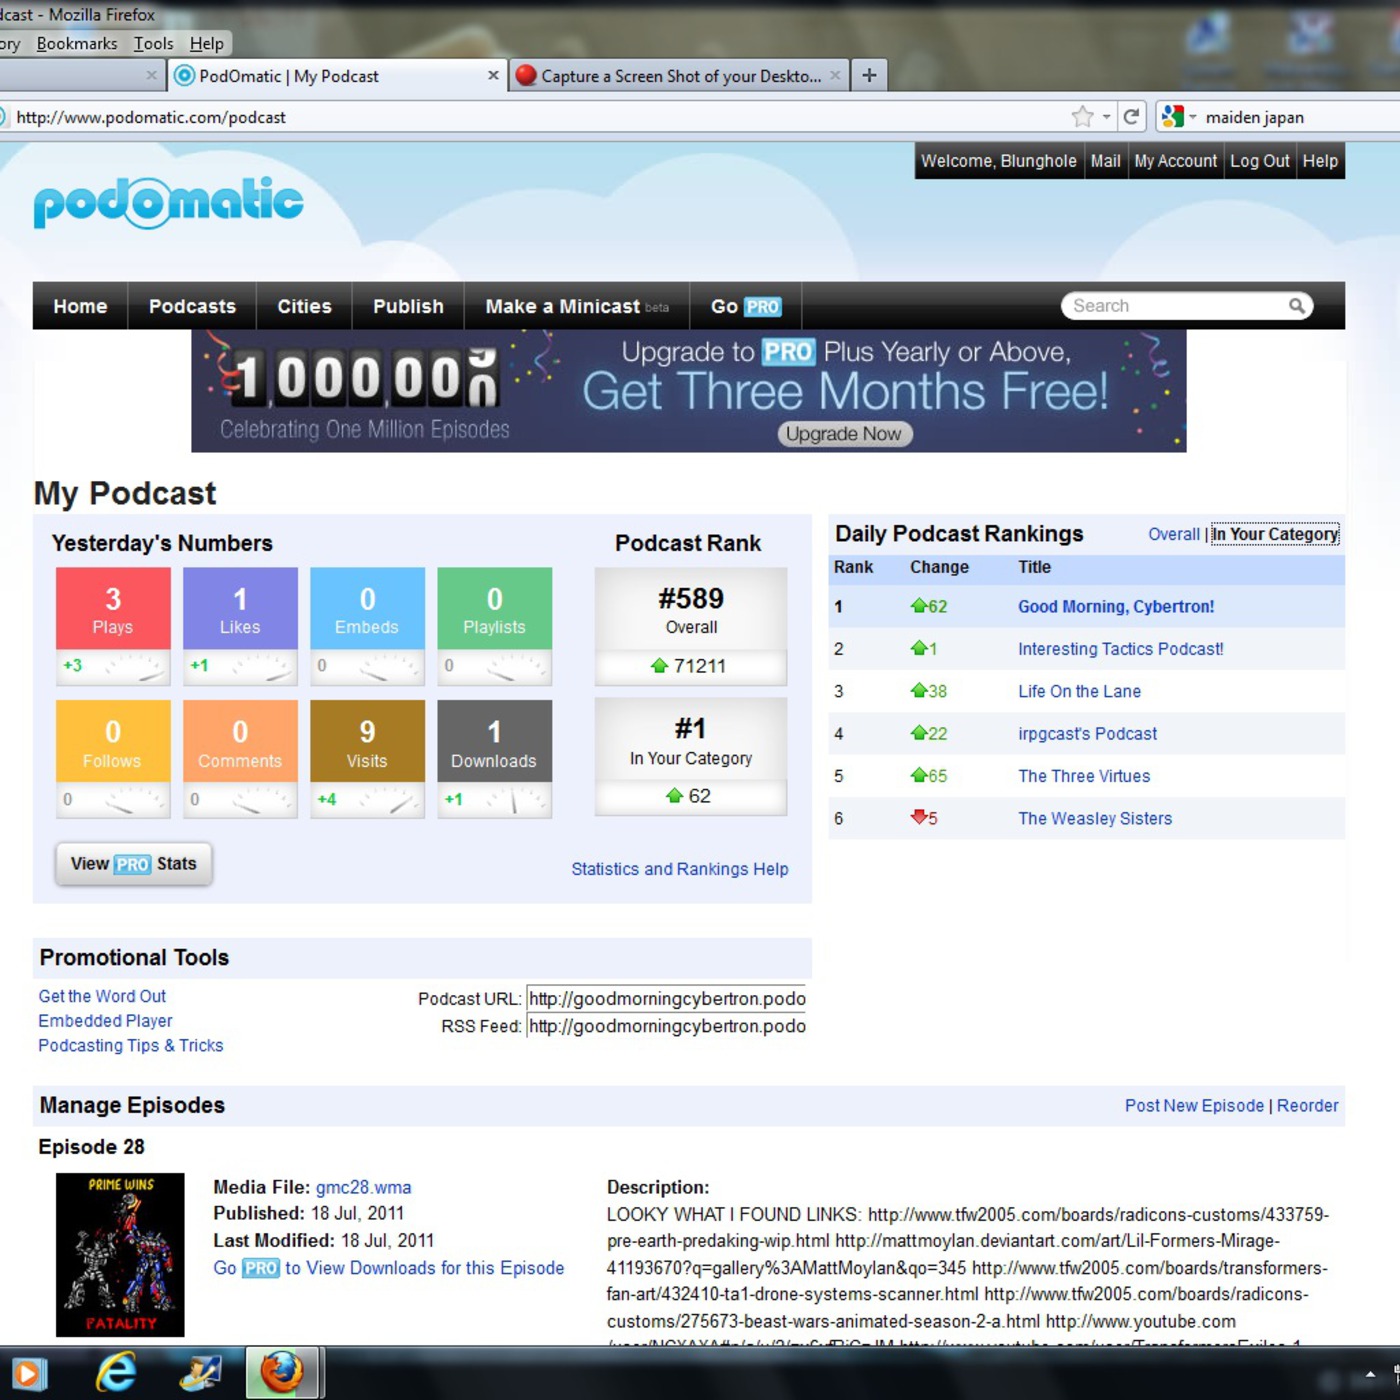
Task: Click the Follows stat tile
Action: click(x=113, y=759)
